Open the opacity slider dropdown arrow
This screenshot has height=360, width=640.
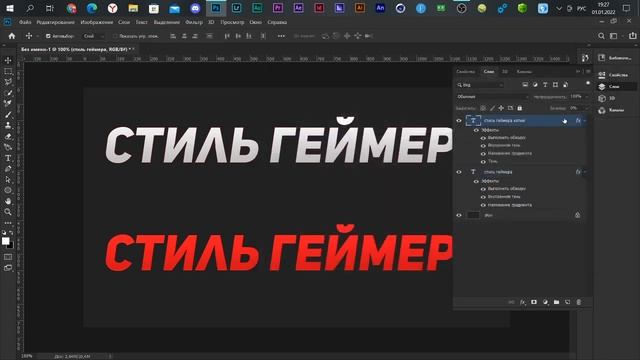(587, 97)
